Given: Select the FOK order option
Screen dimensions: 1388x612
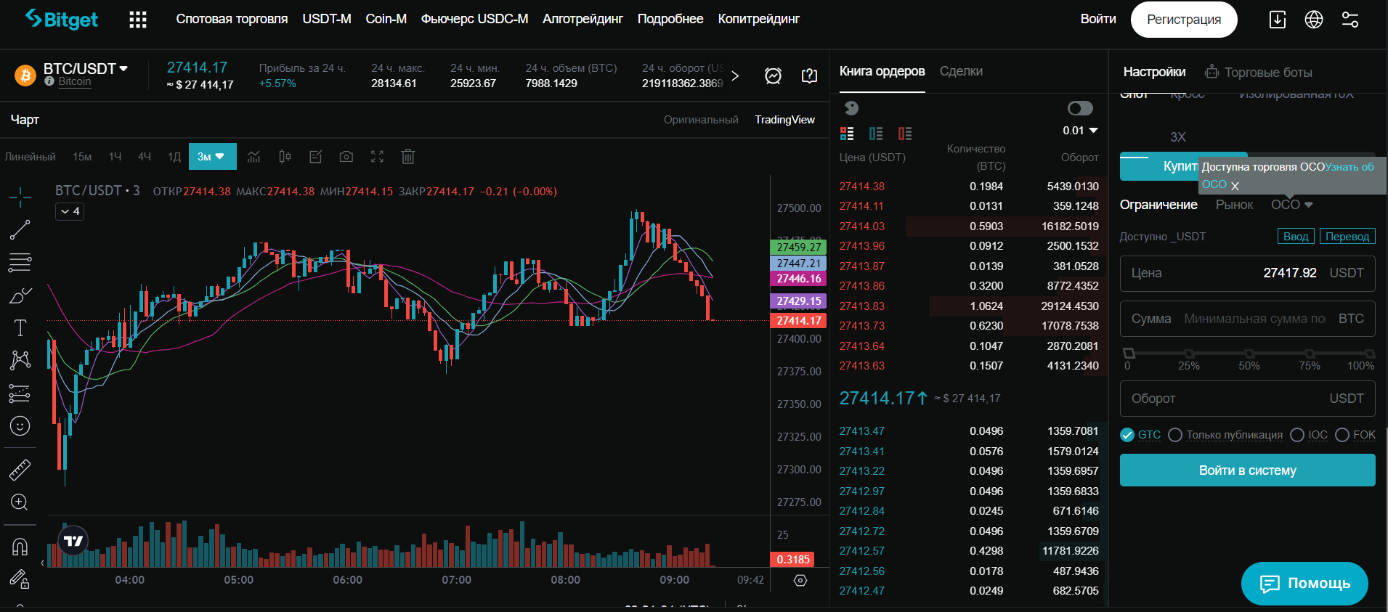Looking at the screenshot, I should [x=1355, y=435].
